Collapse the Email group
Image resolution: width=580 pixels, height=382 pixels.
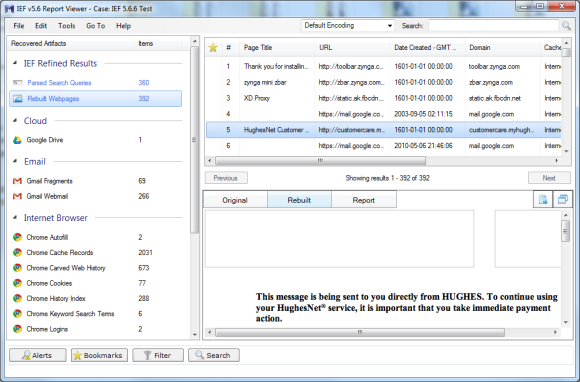15,161
